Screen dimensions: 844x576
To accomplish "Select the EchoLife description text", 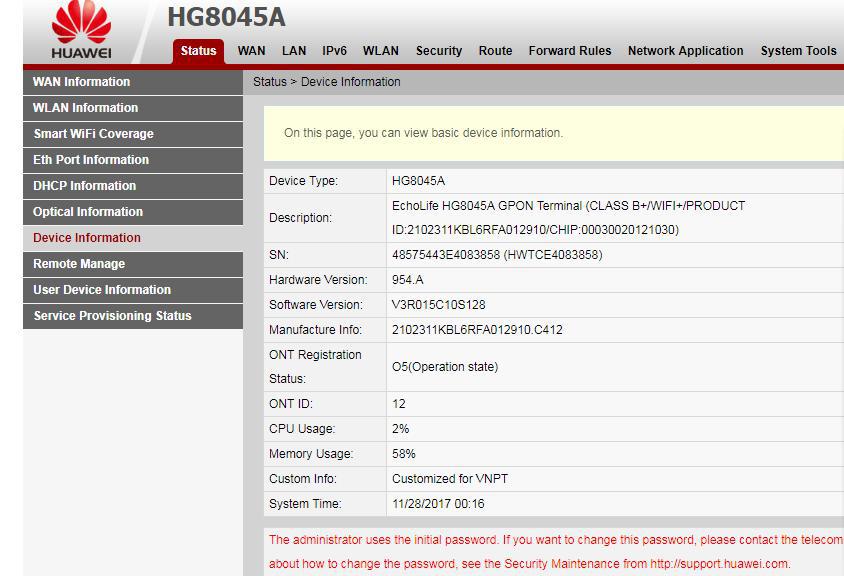I will 568,218.
